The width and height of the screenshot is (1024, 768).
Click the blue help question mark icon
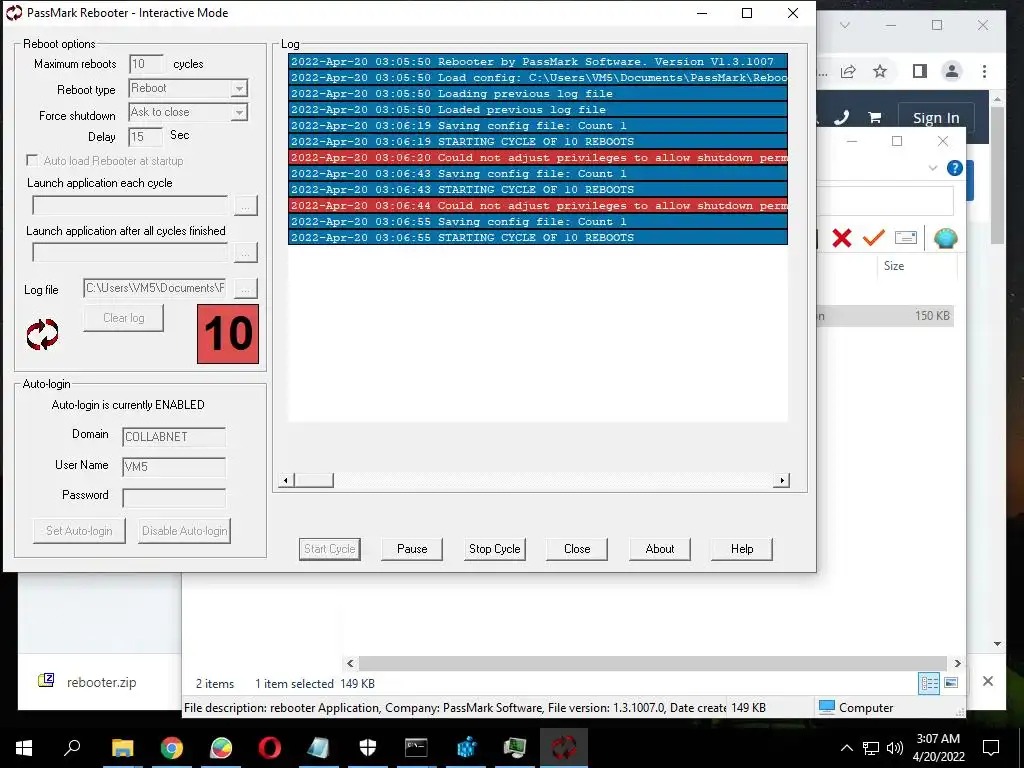pyautogui.click(x=955, y=168)
